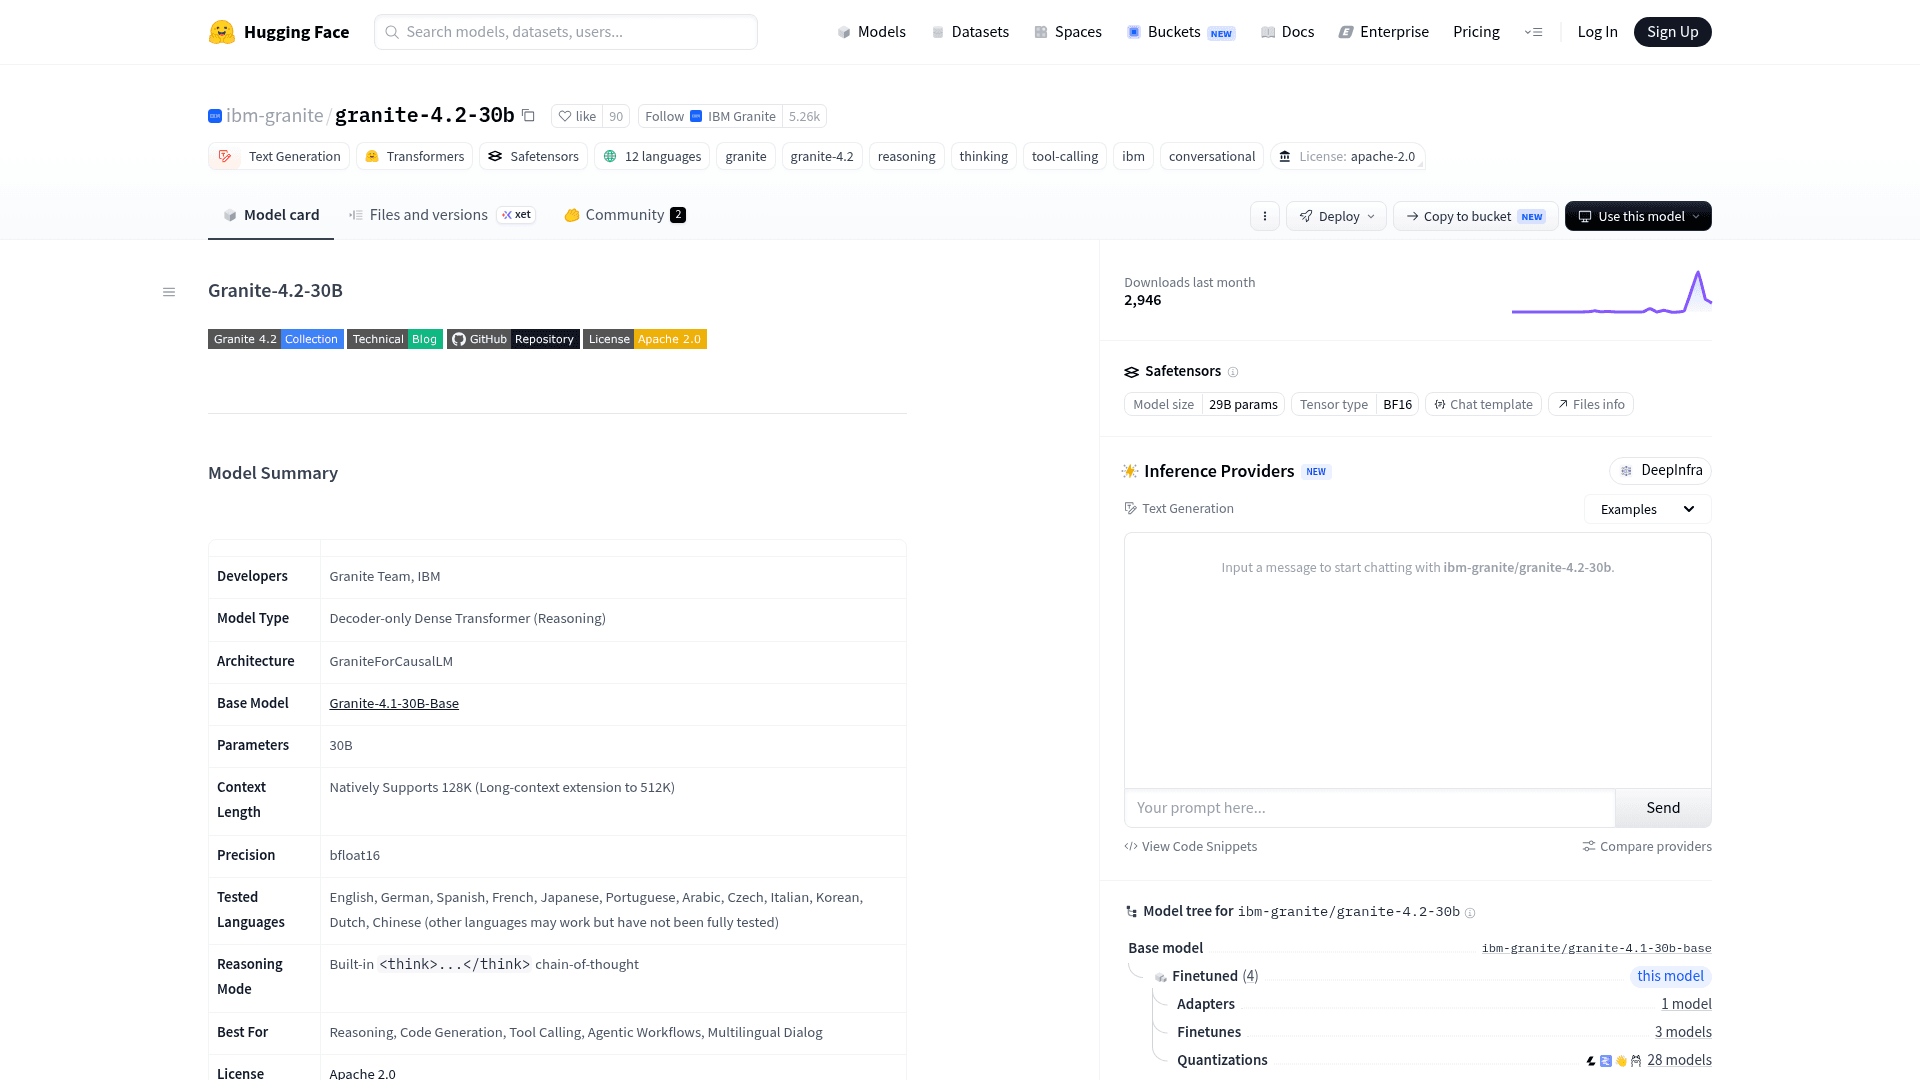Click the ibm-granite organization link

click(274, 116)
